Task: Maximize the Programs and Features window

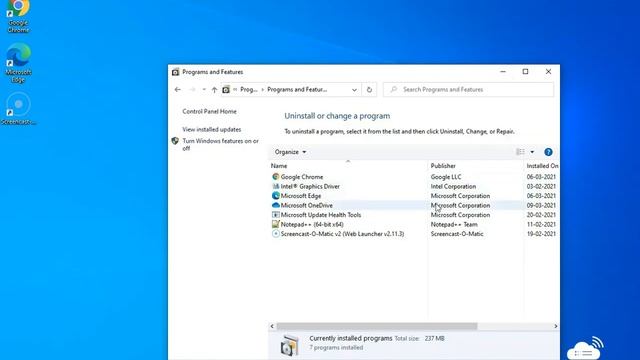Action: 525,71
